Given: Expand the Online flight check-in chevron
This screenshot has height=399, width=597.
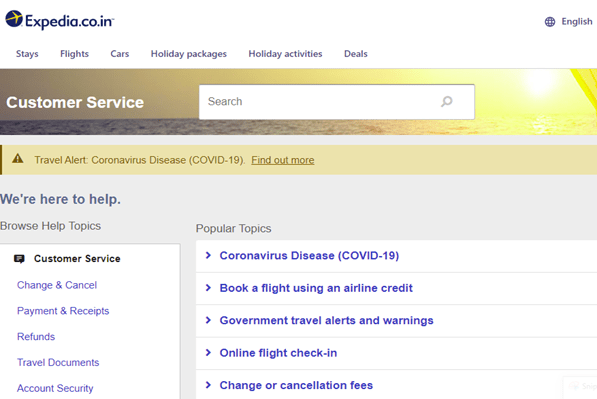Looking at the screenshot, I should click(208, 353).
